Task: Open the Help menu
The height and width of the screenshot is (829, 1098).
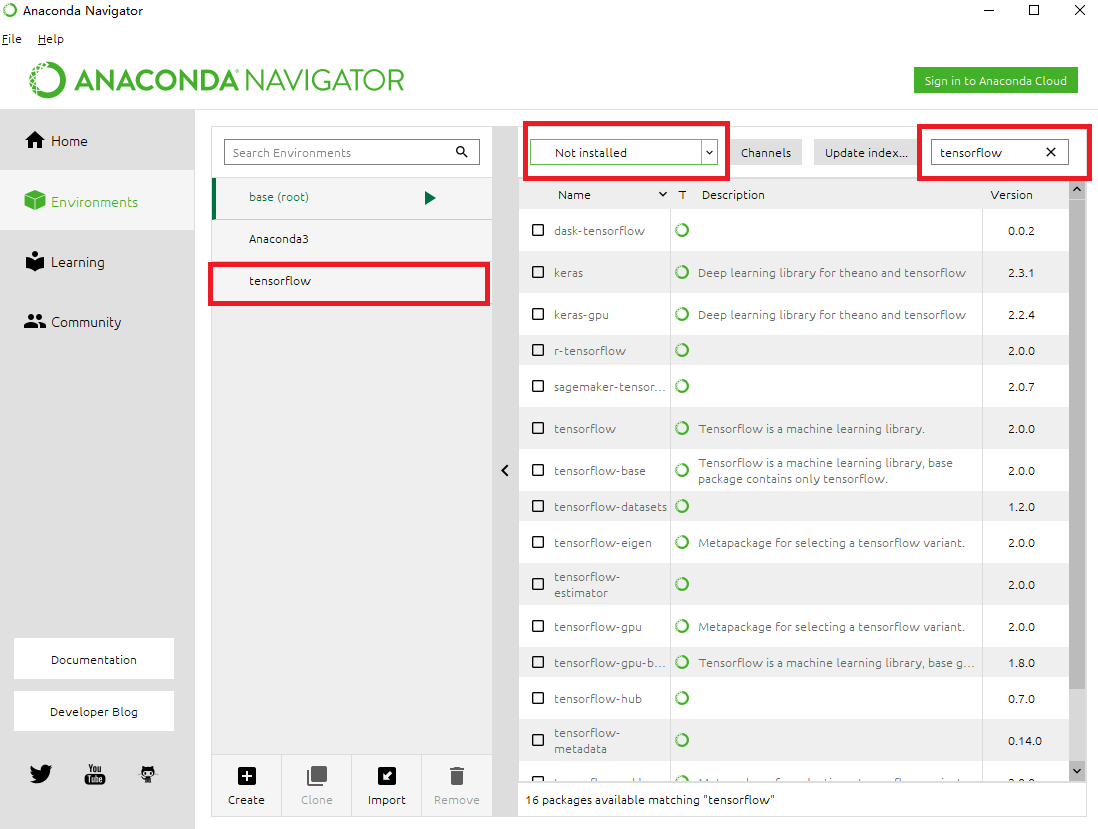Action: pyautogui.click(x=50, y=39)
